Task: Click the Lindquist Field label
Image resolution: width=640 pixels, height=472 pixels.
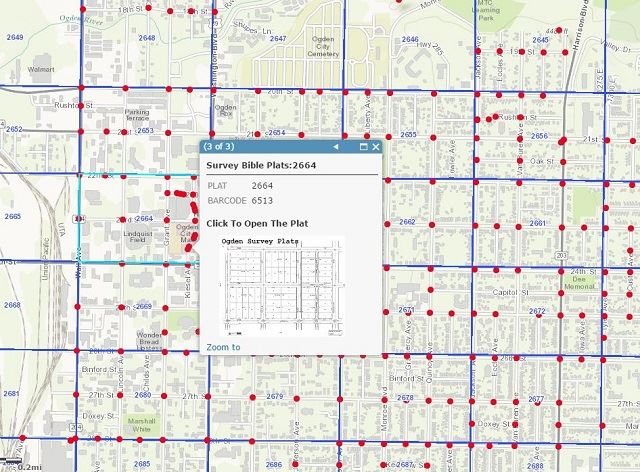Action: [x=139, y=236]
